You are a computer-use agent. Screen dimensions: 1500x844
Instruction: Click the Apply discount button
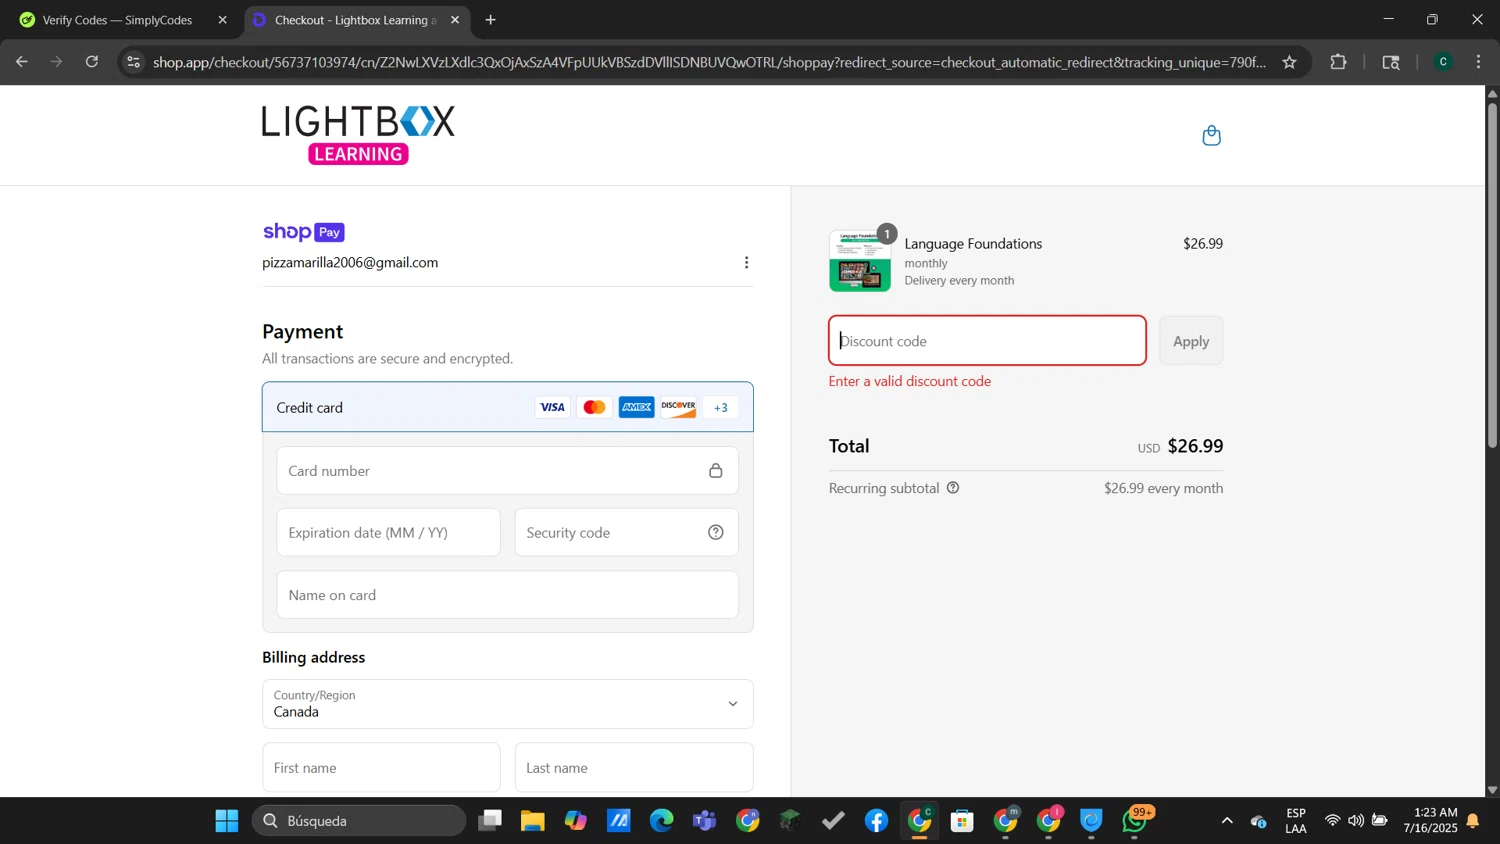pyautogui.click(x=1191, y=341)
